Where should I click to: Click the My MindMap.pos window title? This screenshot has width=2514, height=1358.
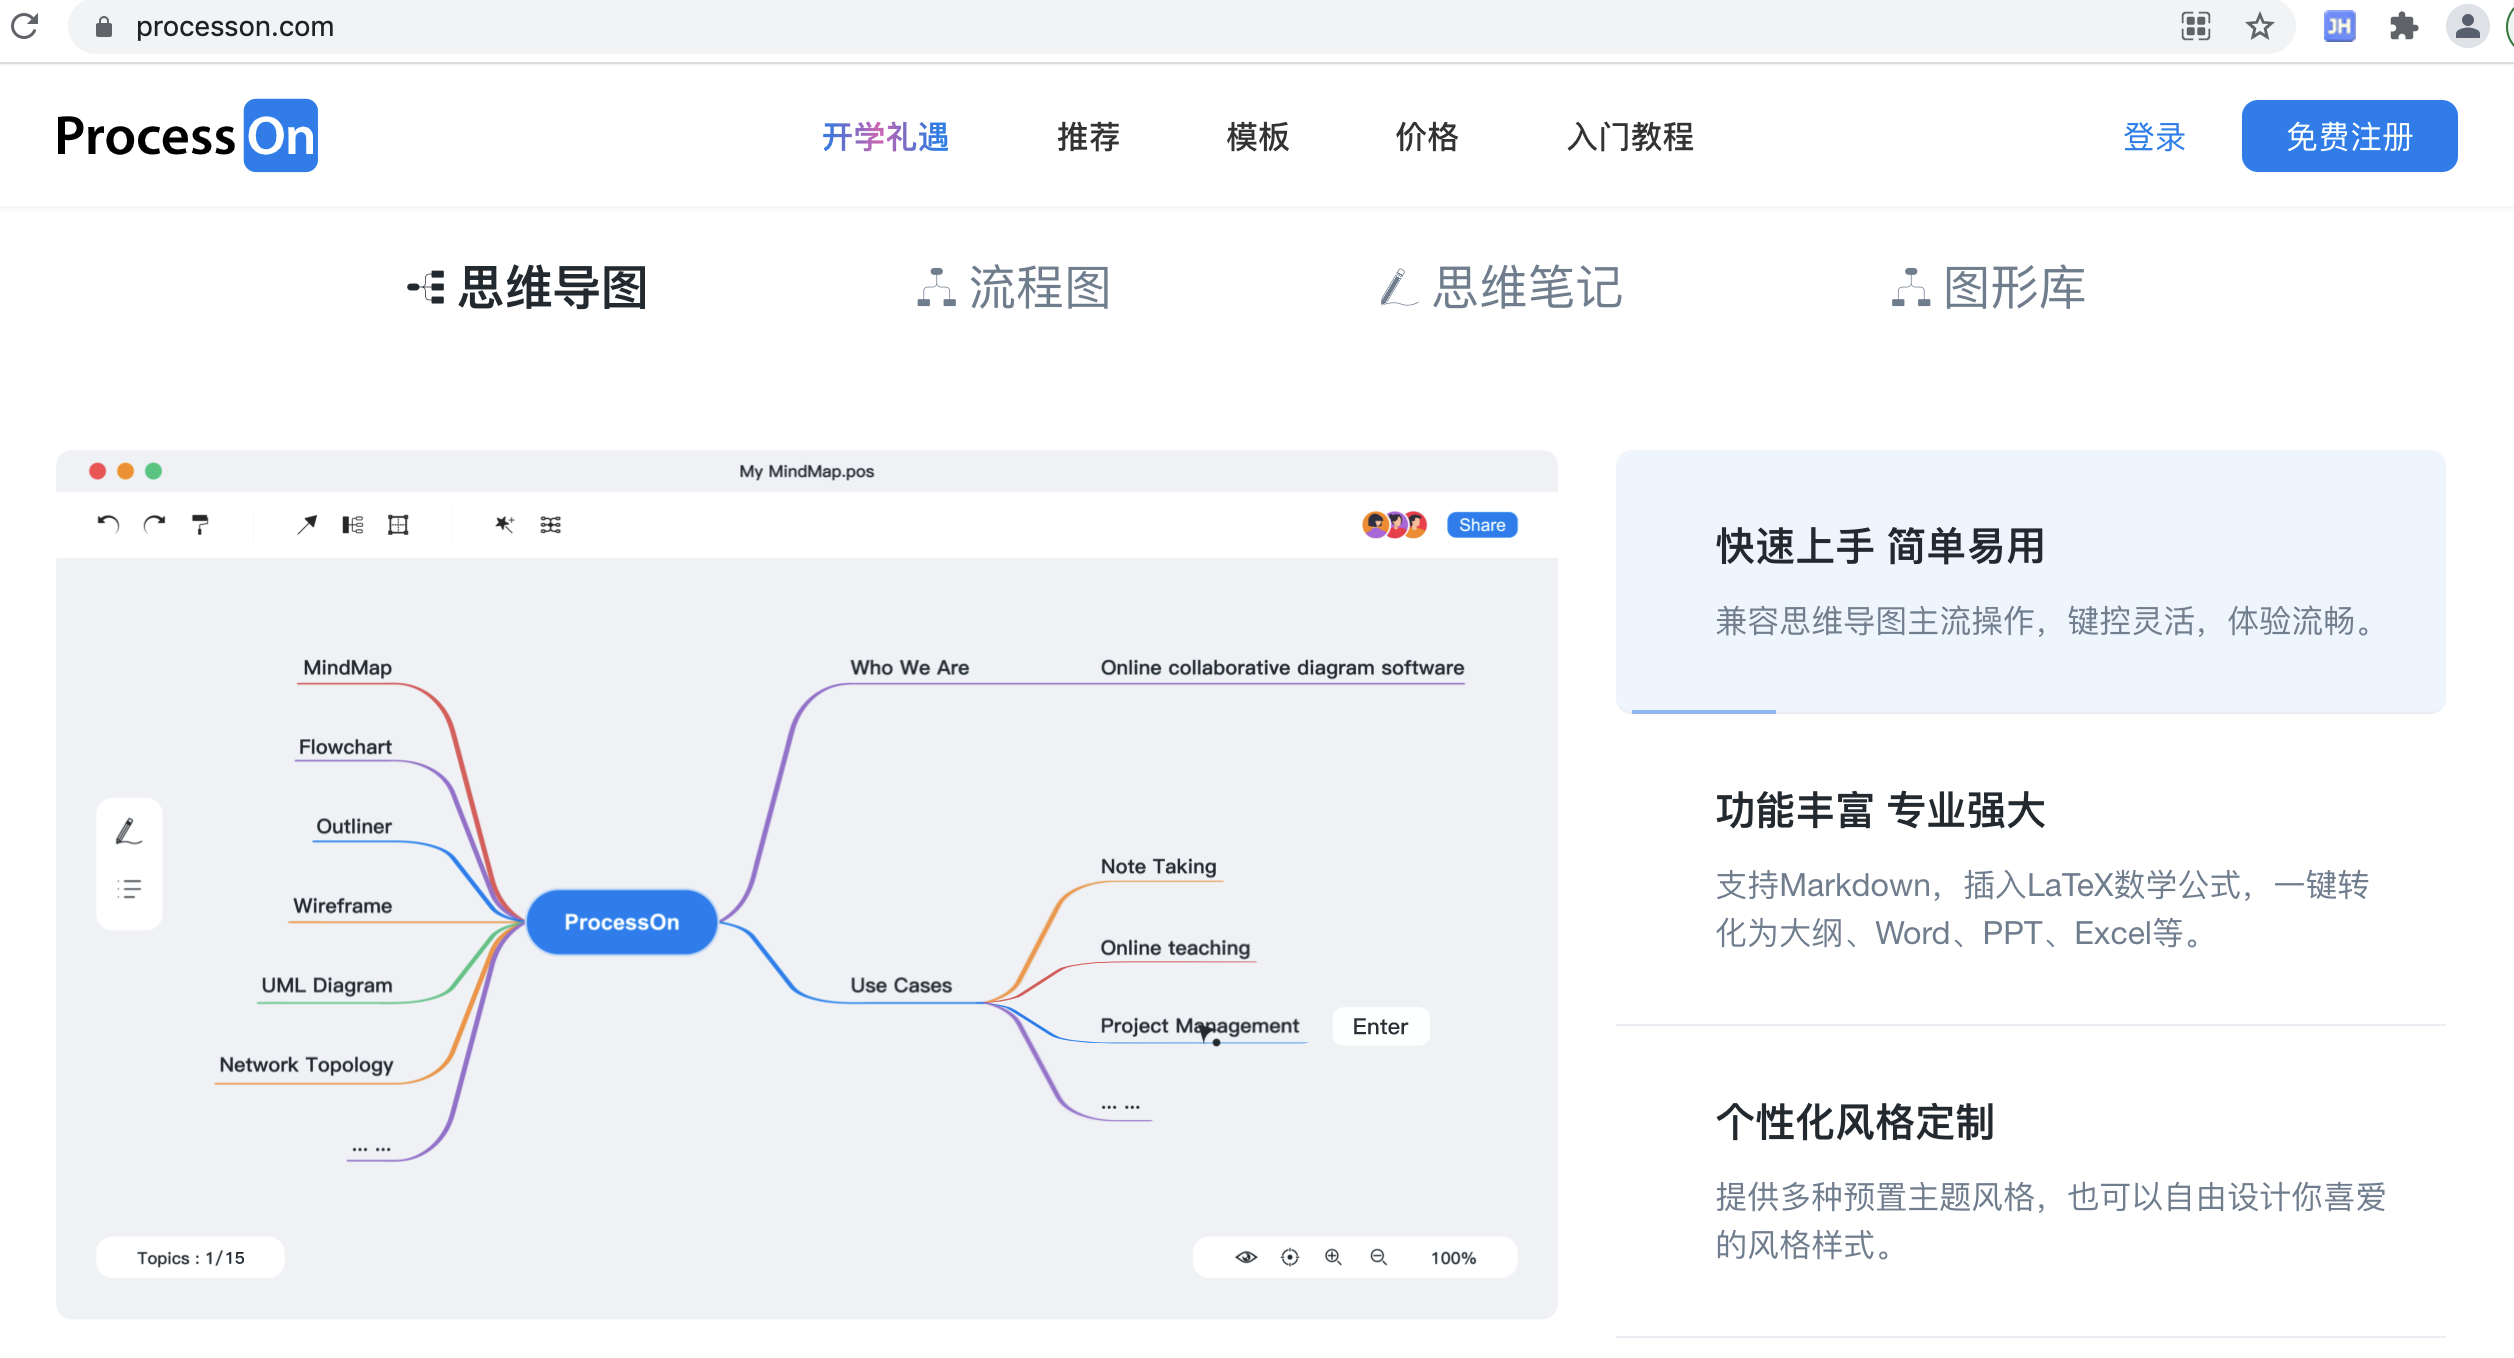coord(806,471)
